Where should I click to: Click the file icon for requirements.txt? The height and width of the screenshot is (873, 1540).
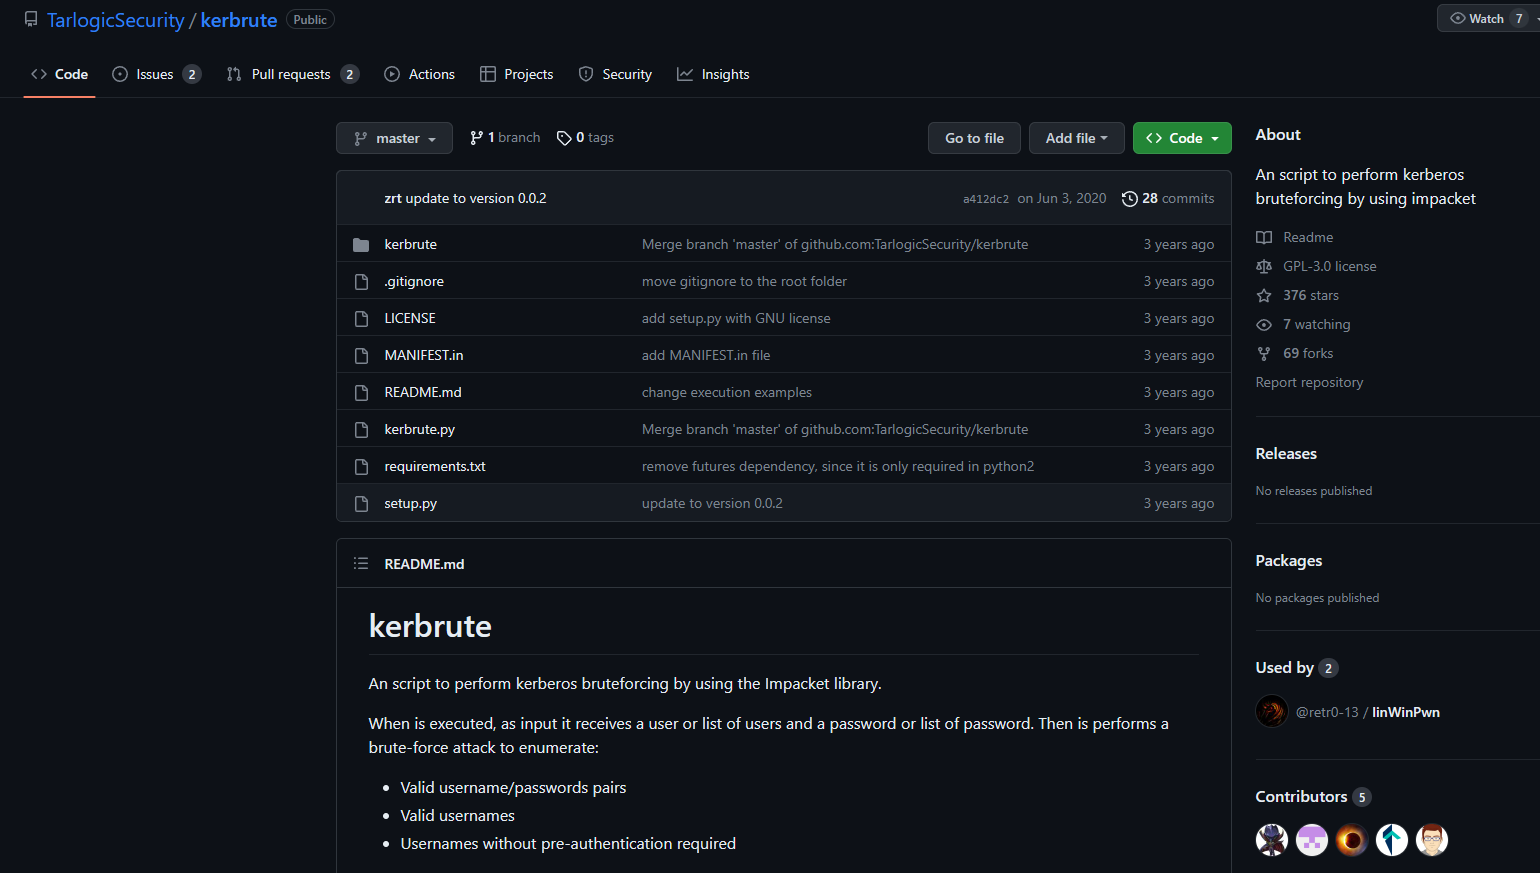pyautogui.click(x=361, y=467)
